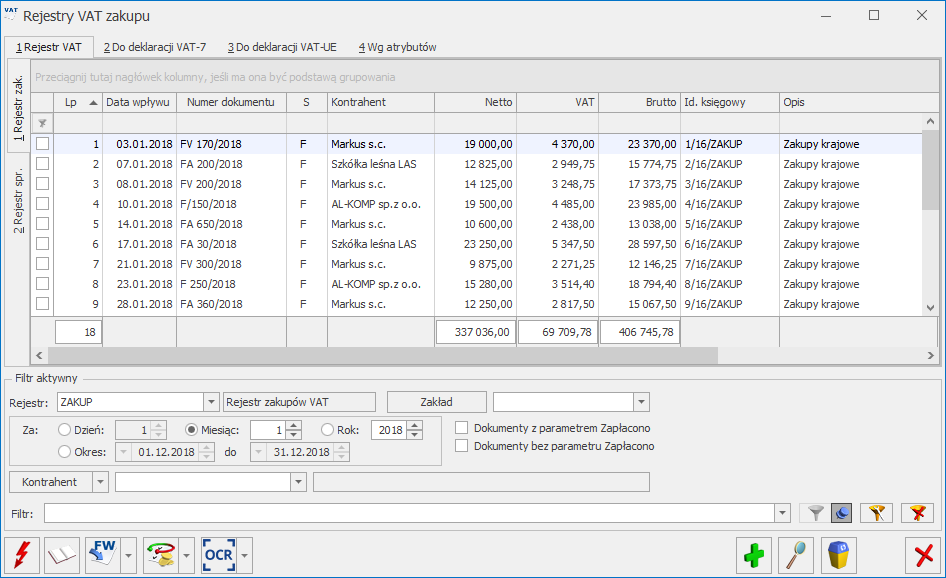Launch the OCR scan icon
Image resolution: width=946 pixels, height=578 pixels.
click(x=218, y=555)
